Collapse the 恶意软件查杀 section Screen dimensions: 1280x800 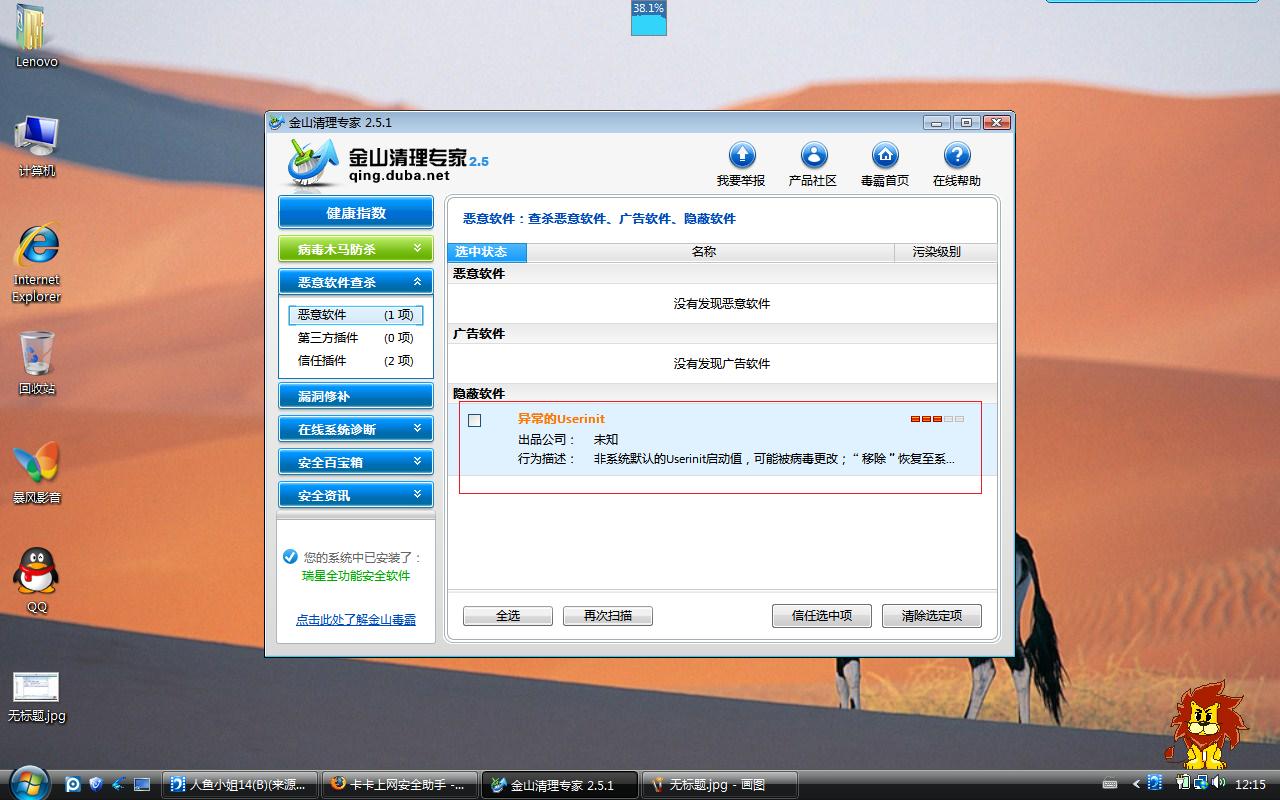pos(356,282)
